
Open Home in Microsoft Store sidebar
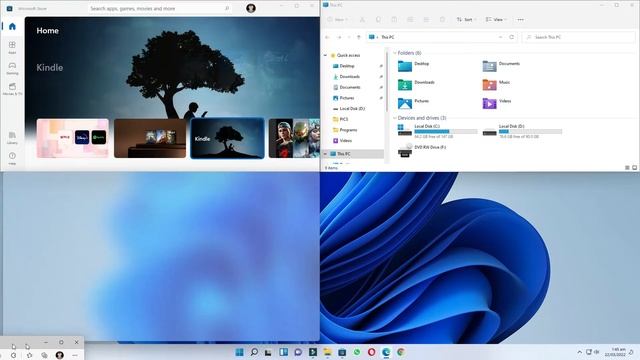[x=12, y=27]
